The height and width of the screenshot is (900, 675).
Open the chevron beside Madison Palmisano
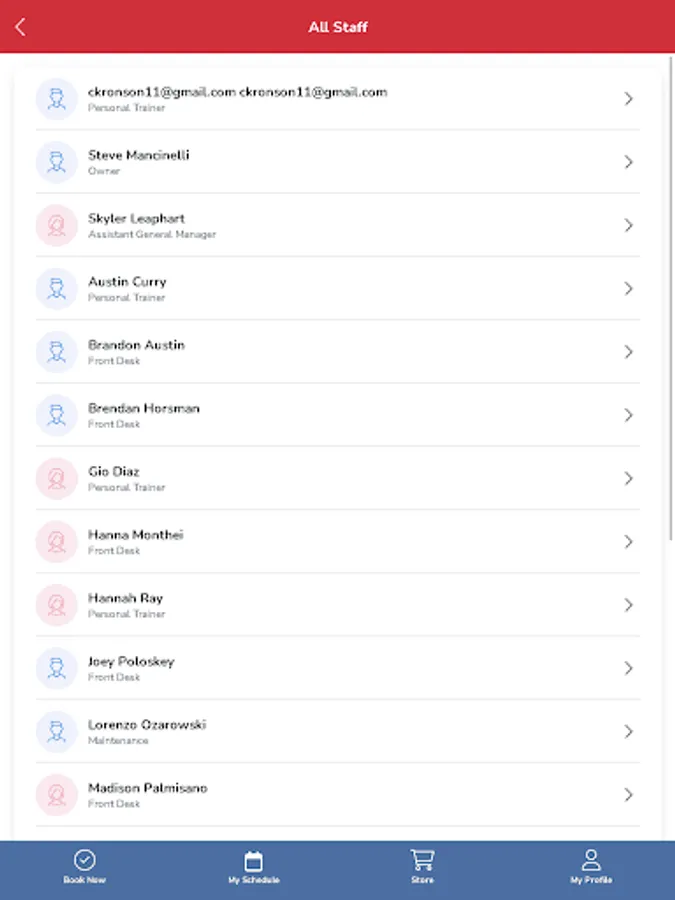tap(628, 795)
